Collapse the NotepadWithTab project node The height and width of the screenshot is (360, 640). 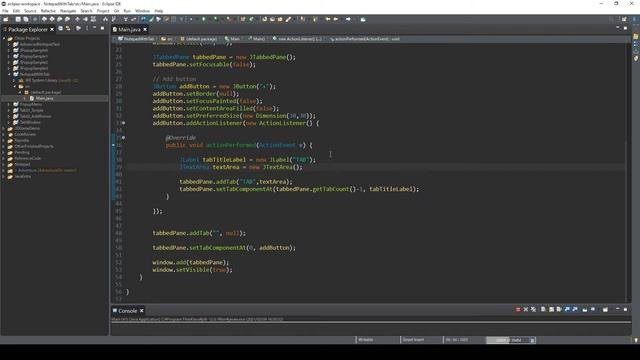tap(9, 74)
